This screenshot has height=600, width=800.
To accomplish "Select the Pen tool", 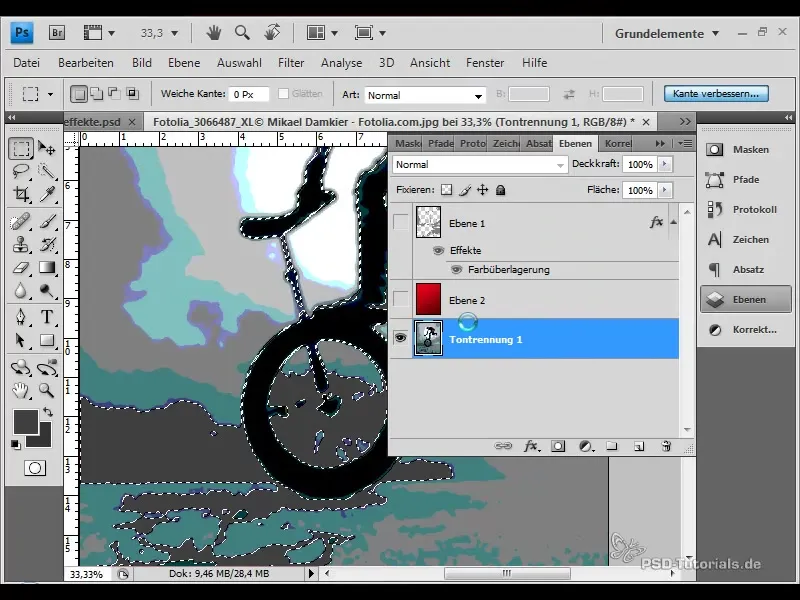I will point(21,317).
